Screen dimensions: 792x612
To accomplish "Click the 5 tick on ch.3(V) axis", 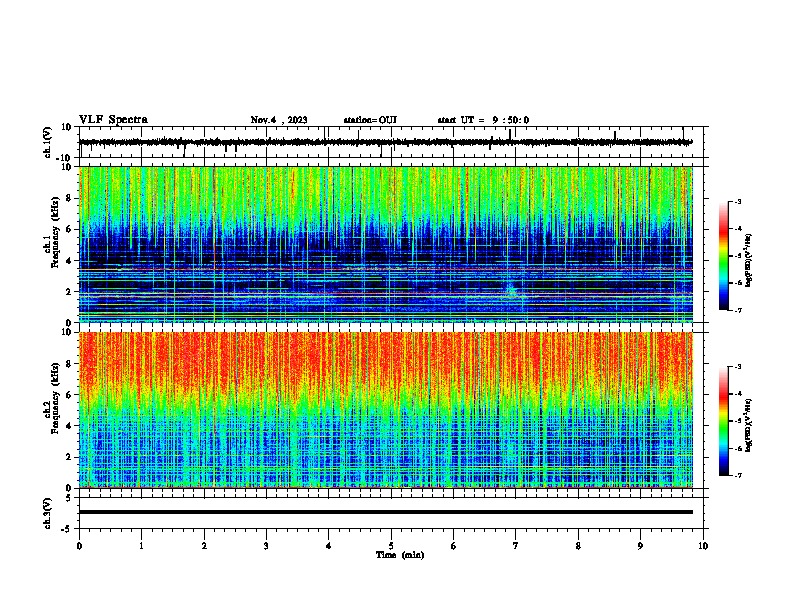I will tap(69, 498).
